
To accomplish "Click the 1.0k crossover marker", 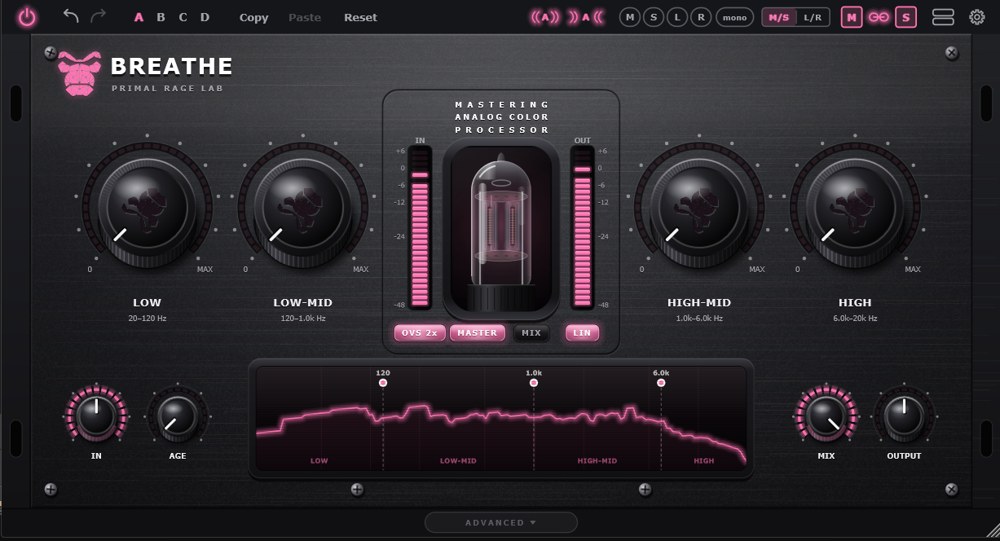I will tap(534, 382).
